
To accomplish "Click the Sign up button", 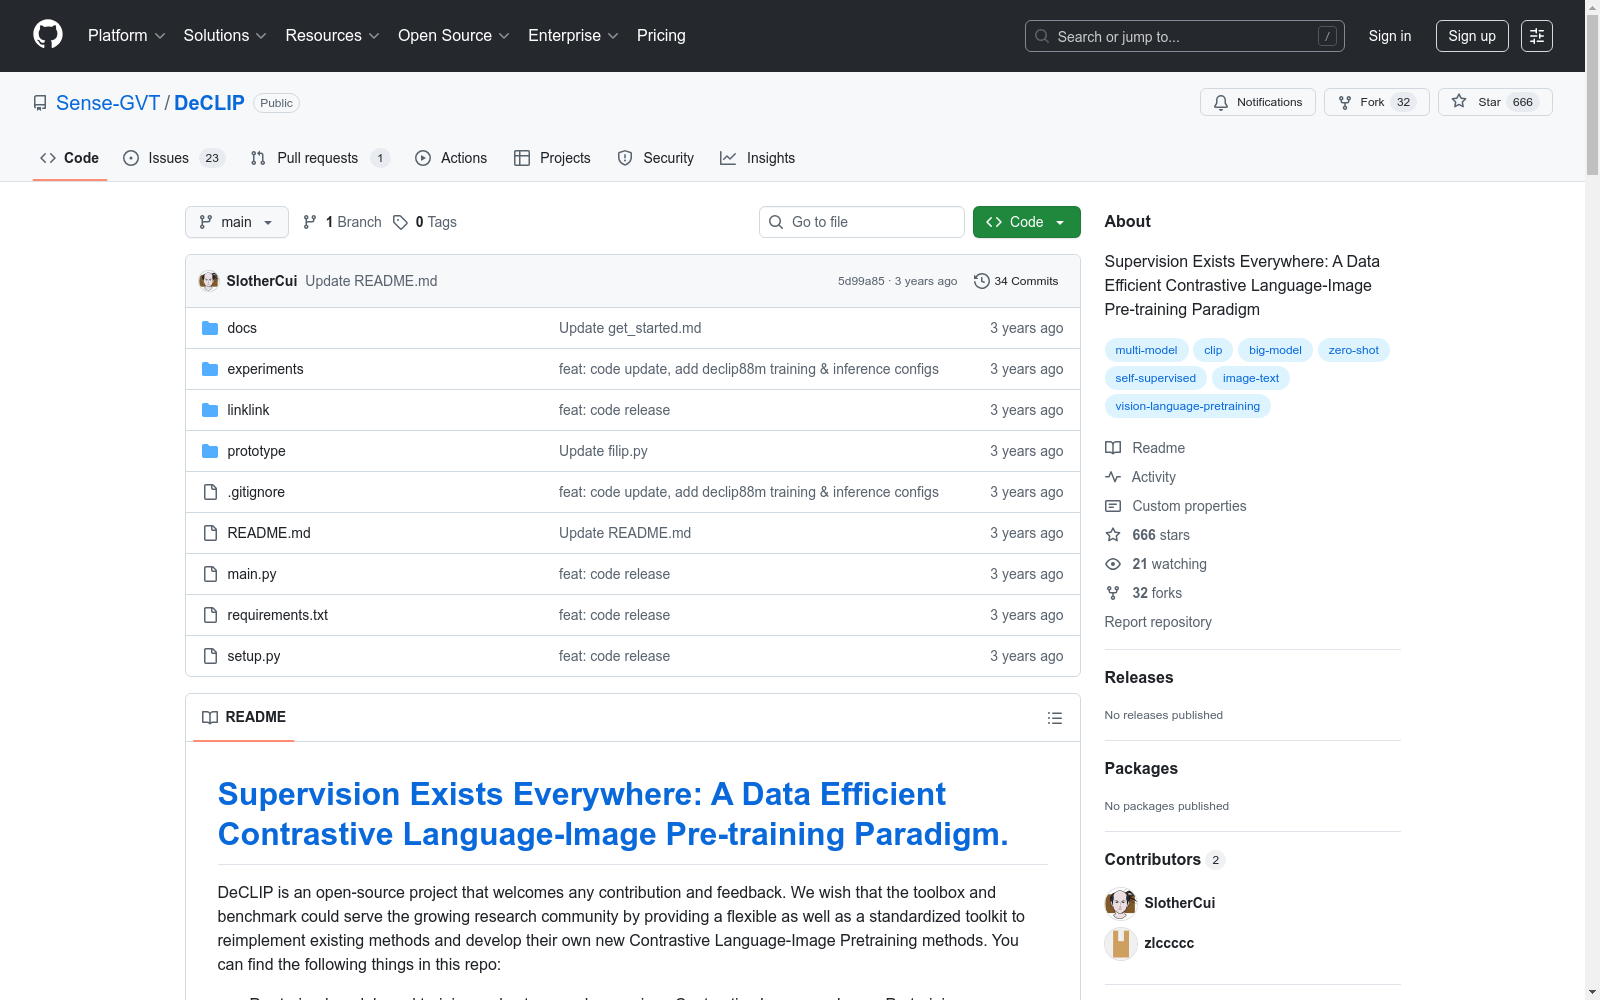I will point(1472,36).
